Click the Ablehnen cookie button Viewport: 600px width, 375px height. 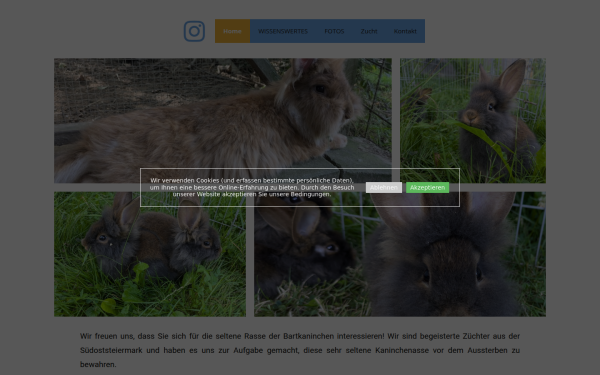click(384, 188)
